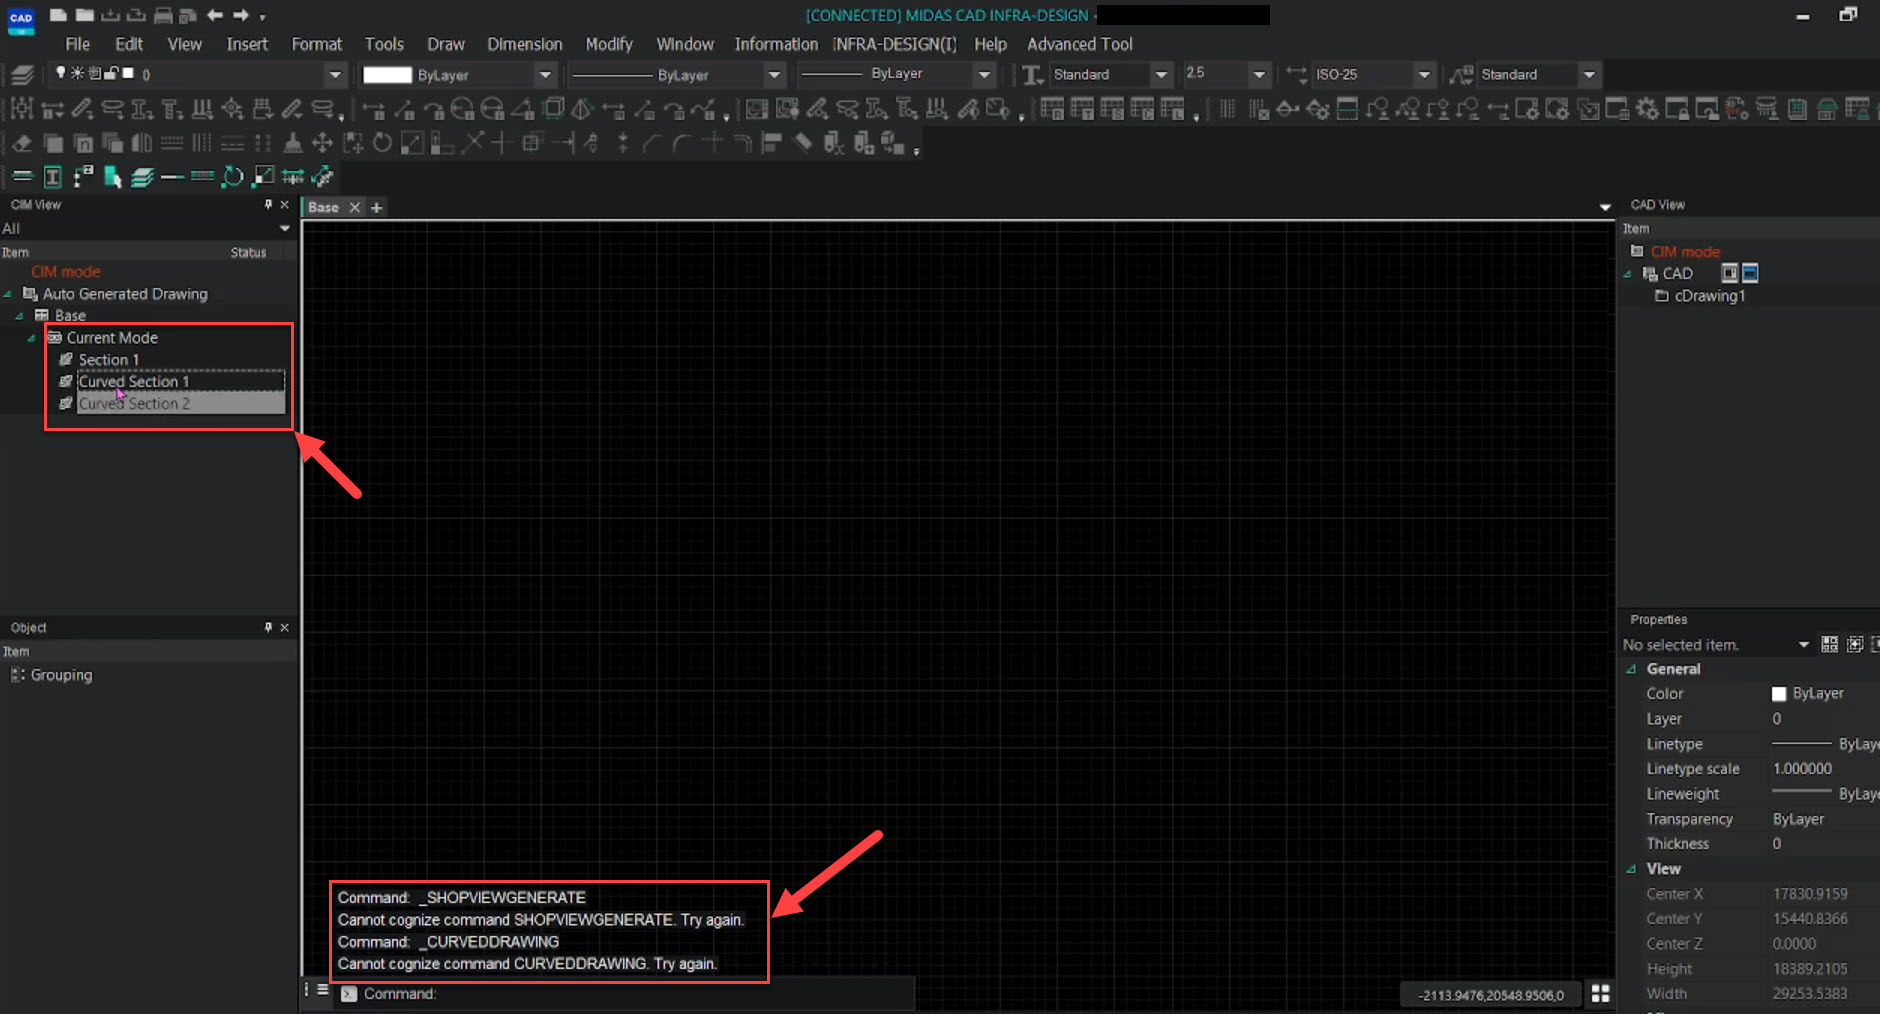This screenshot has width=1880, height=1014.
Task: Click the New file icon in title bar
Action: [x=59, y=15]
